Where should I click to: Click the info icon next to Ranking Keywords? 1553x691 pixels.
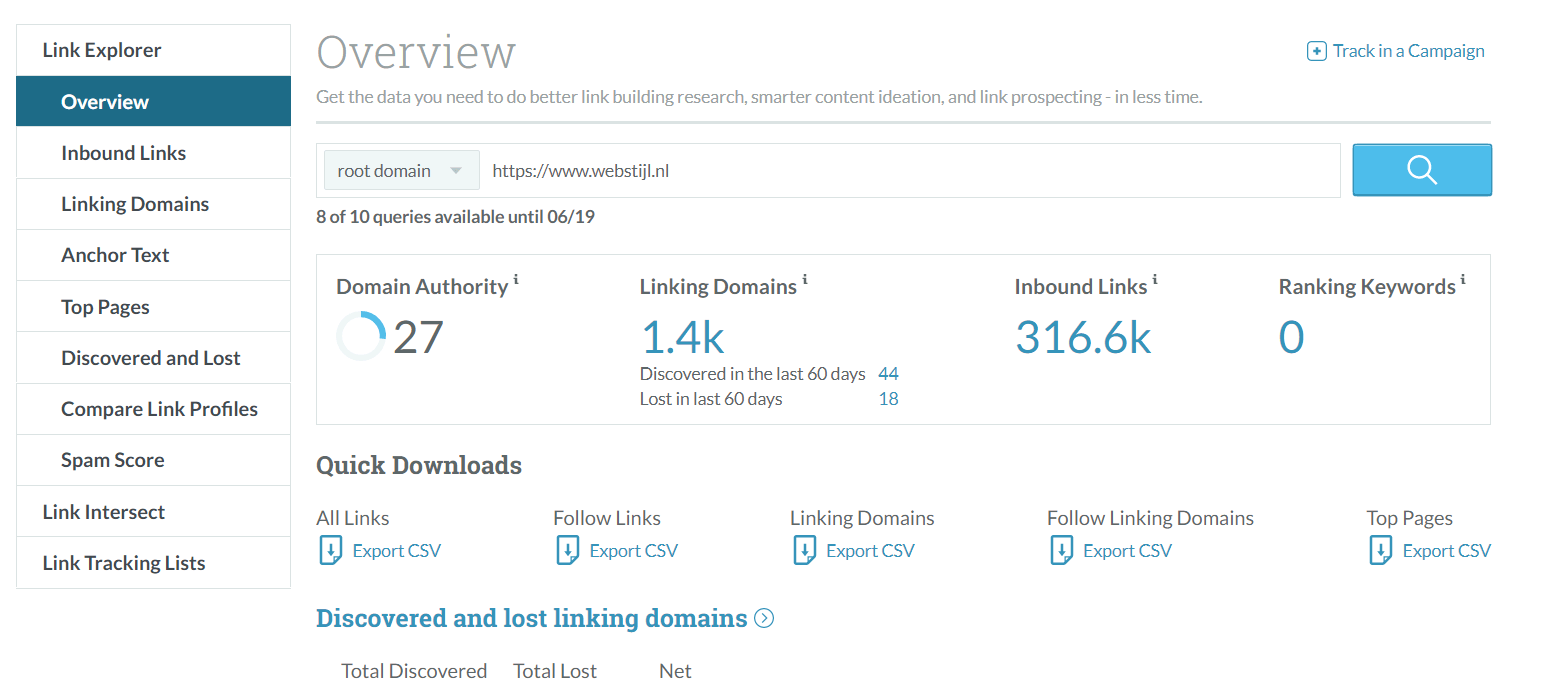1462,279
